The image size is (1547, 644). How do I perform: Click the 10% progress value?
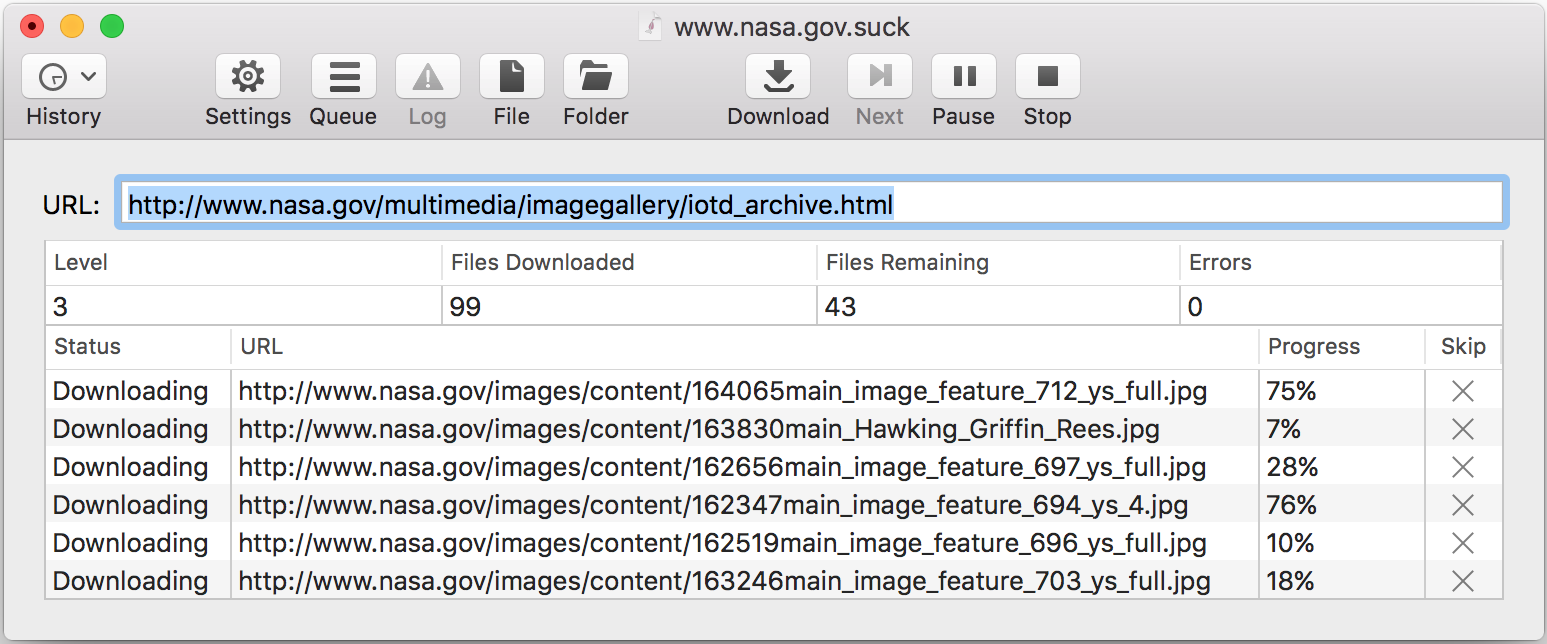[1291, 543]
